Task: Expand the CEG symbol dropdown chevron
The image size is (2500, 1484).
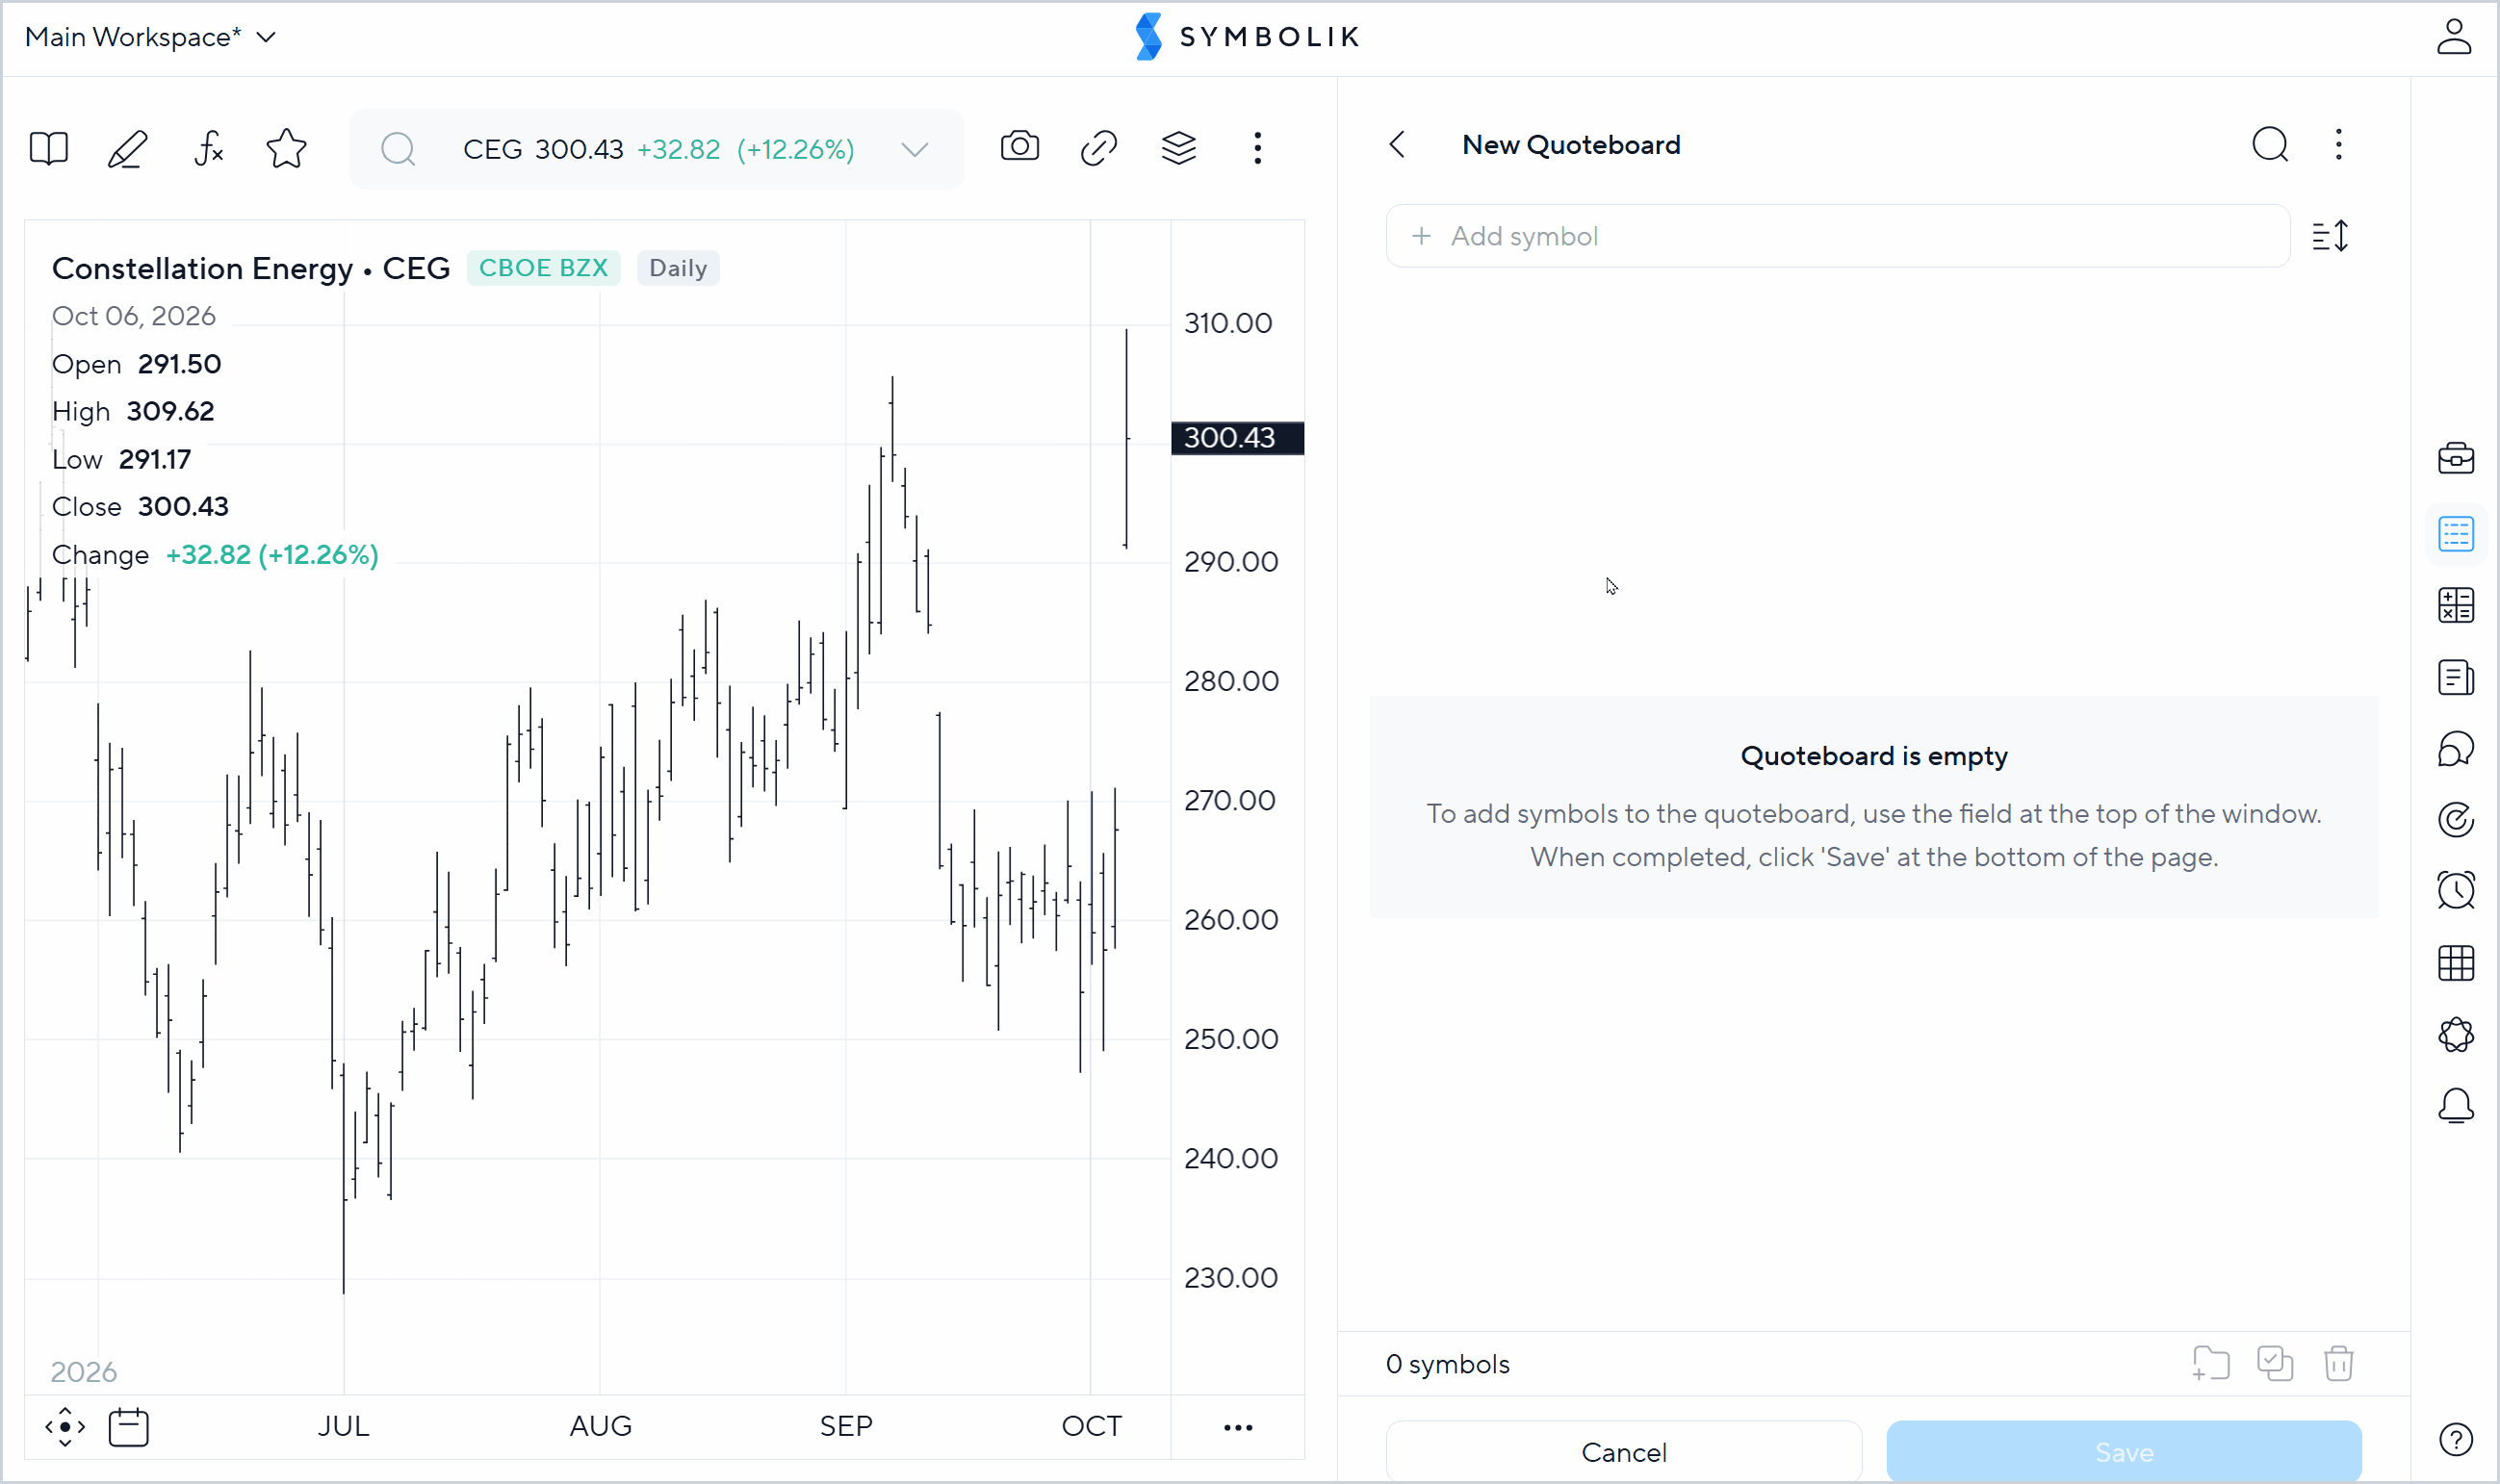Action: pos(914,150)
